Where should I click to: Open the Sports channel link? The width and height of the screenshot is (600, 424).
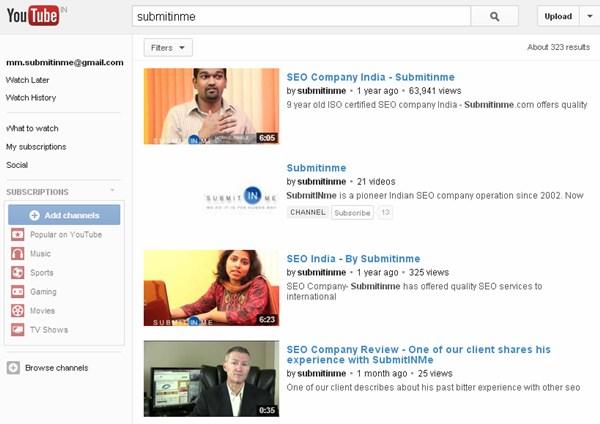tap(42, 272)
